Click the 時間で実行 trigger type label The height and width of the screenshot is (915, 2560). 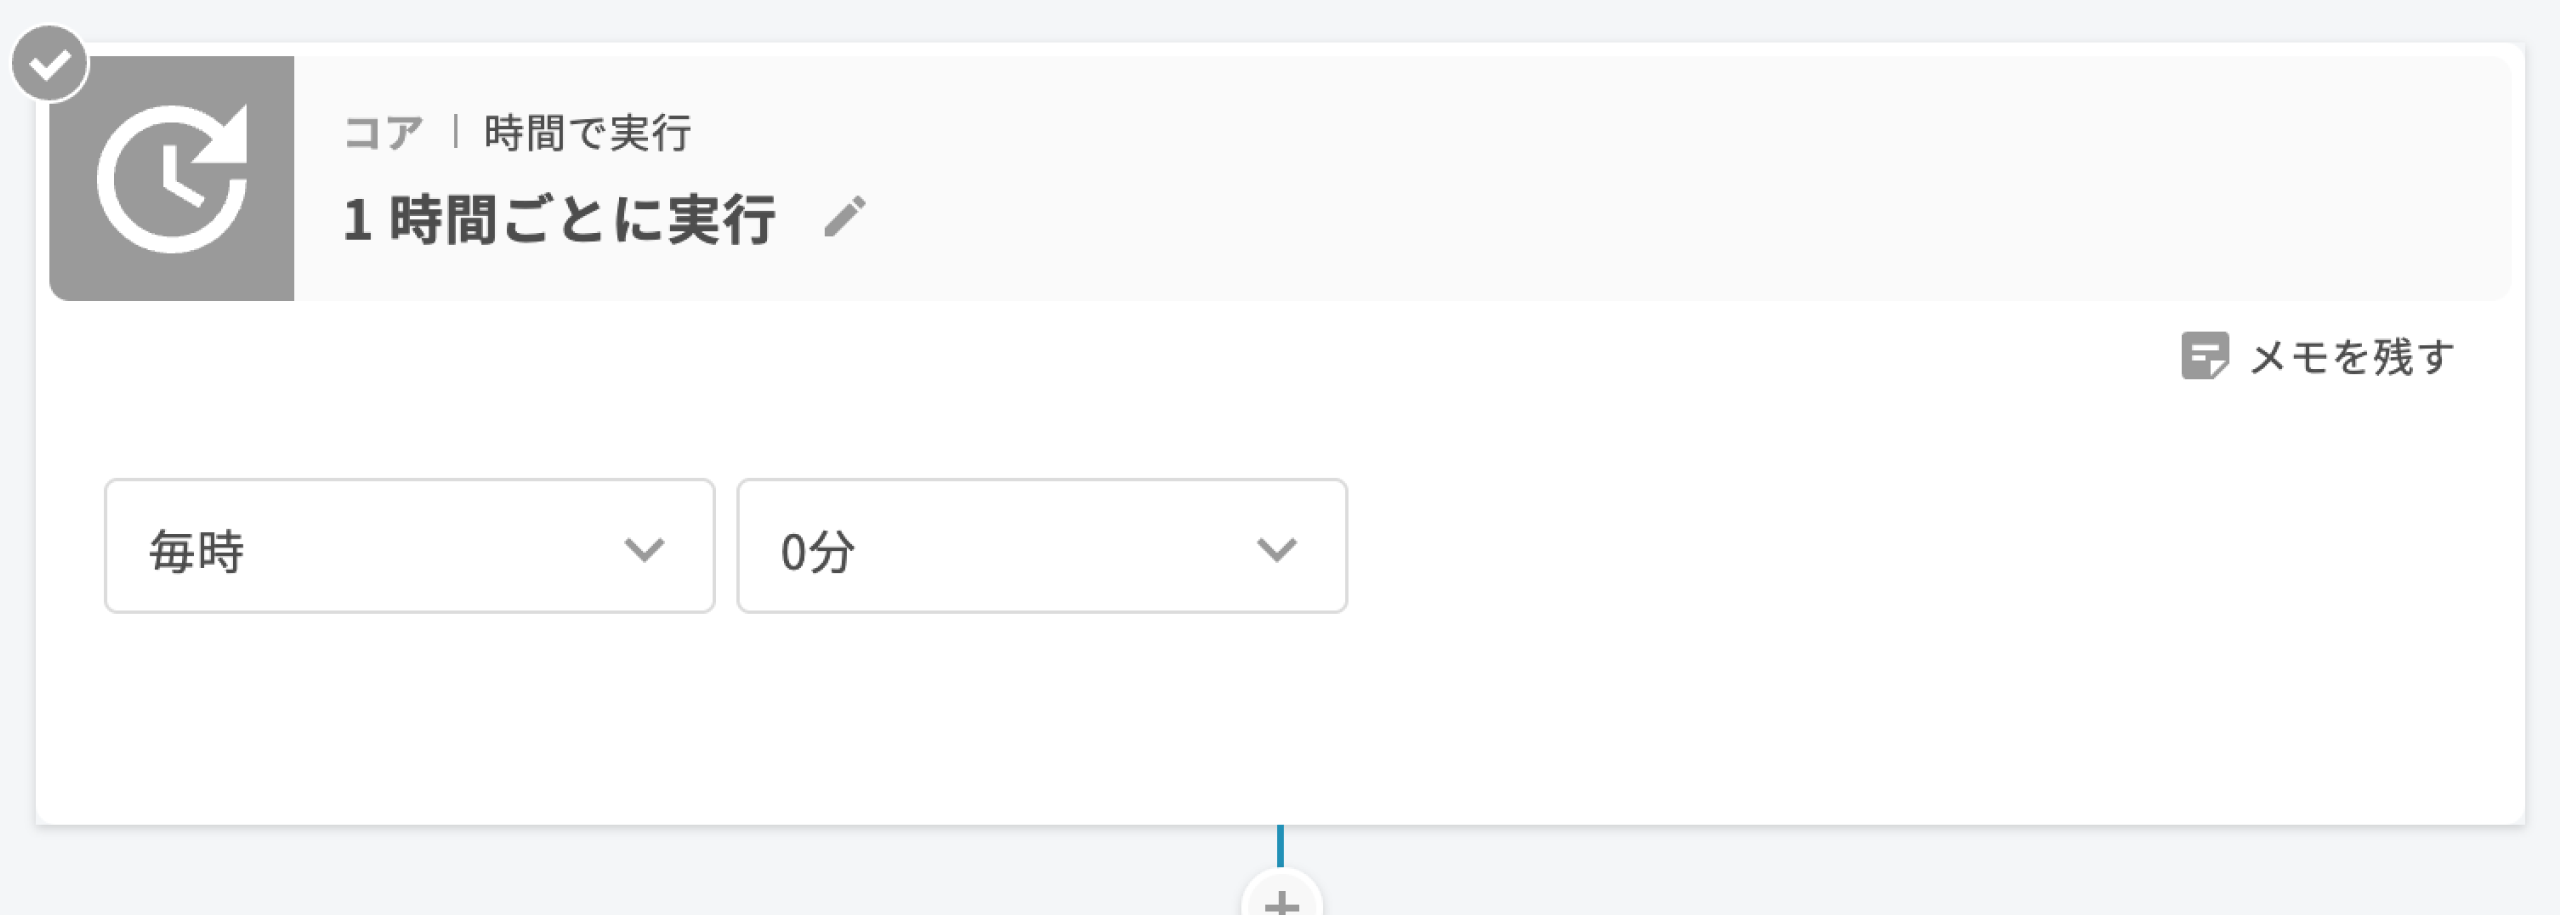[588, 133]
